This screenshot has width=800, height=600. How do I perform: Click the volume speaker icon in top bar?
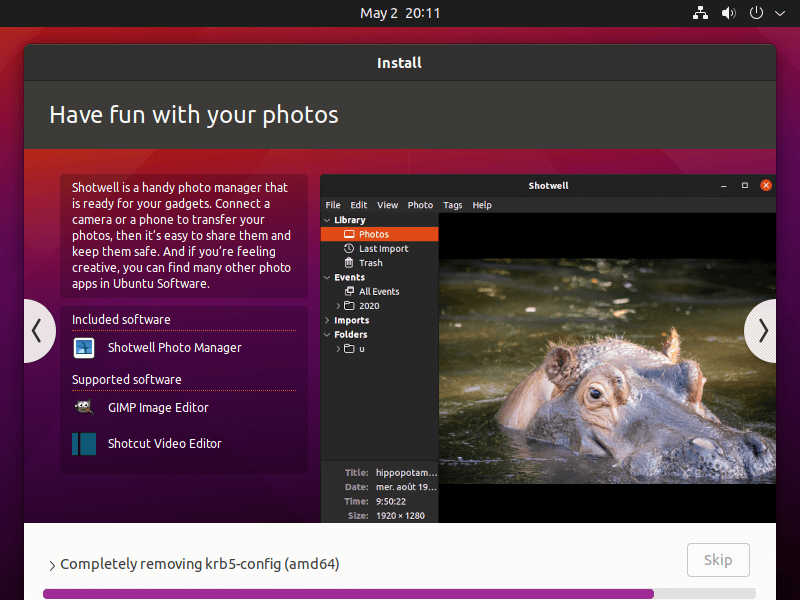click(x=728, y=13)
